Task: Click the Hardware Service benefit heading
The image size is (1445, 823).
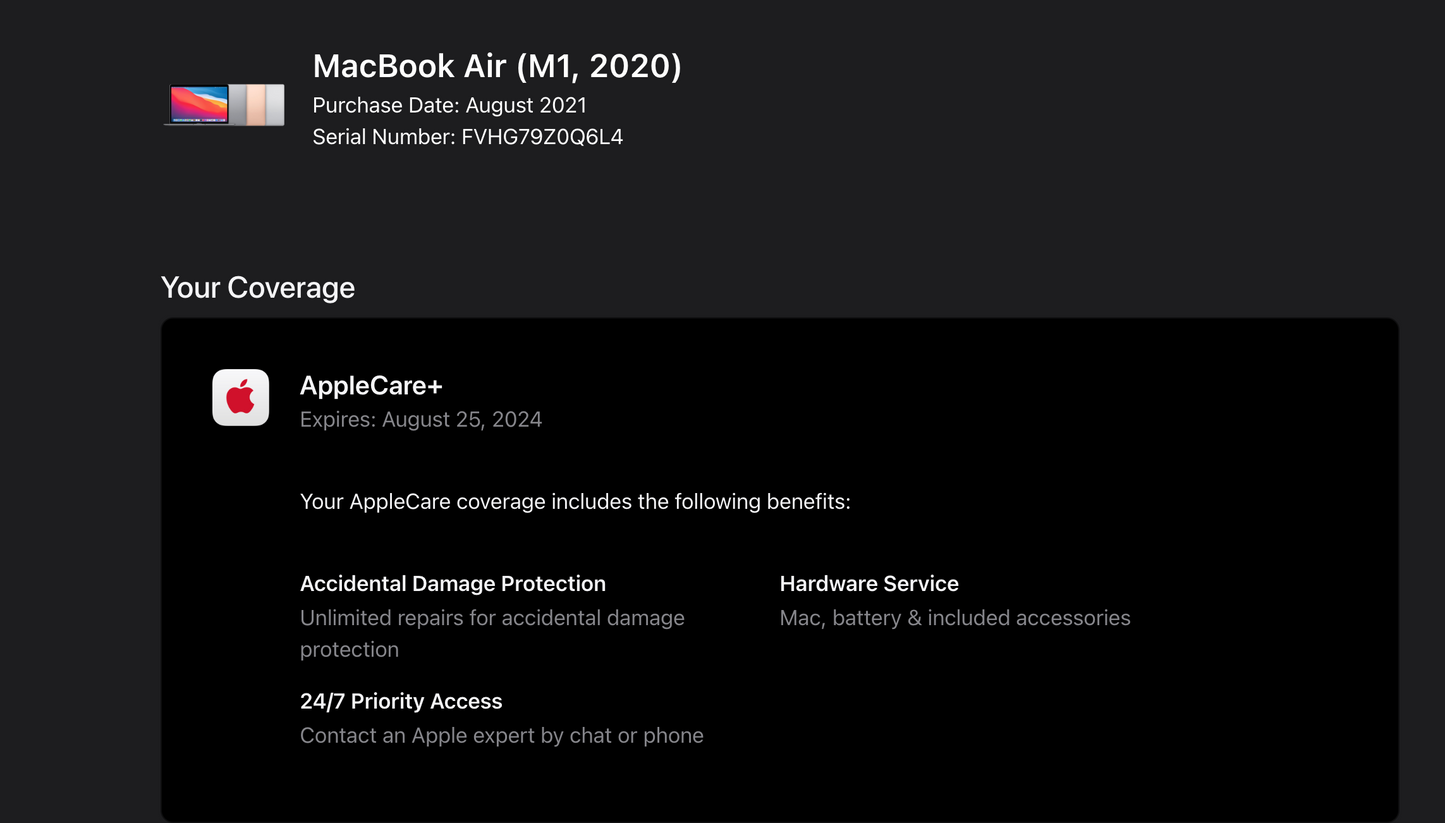Action: coord(869,583)
